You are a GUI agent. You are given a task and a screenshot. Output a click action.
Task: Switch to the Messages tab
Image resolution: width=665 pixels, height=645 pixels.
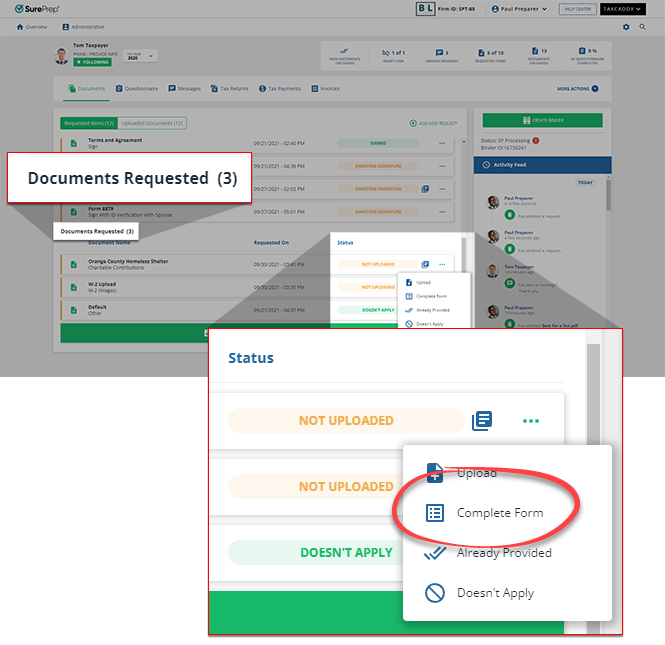pos(184,89)
